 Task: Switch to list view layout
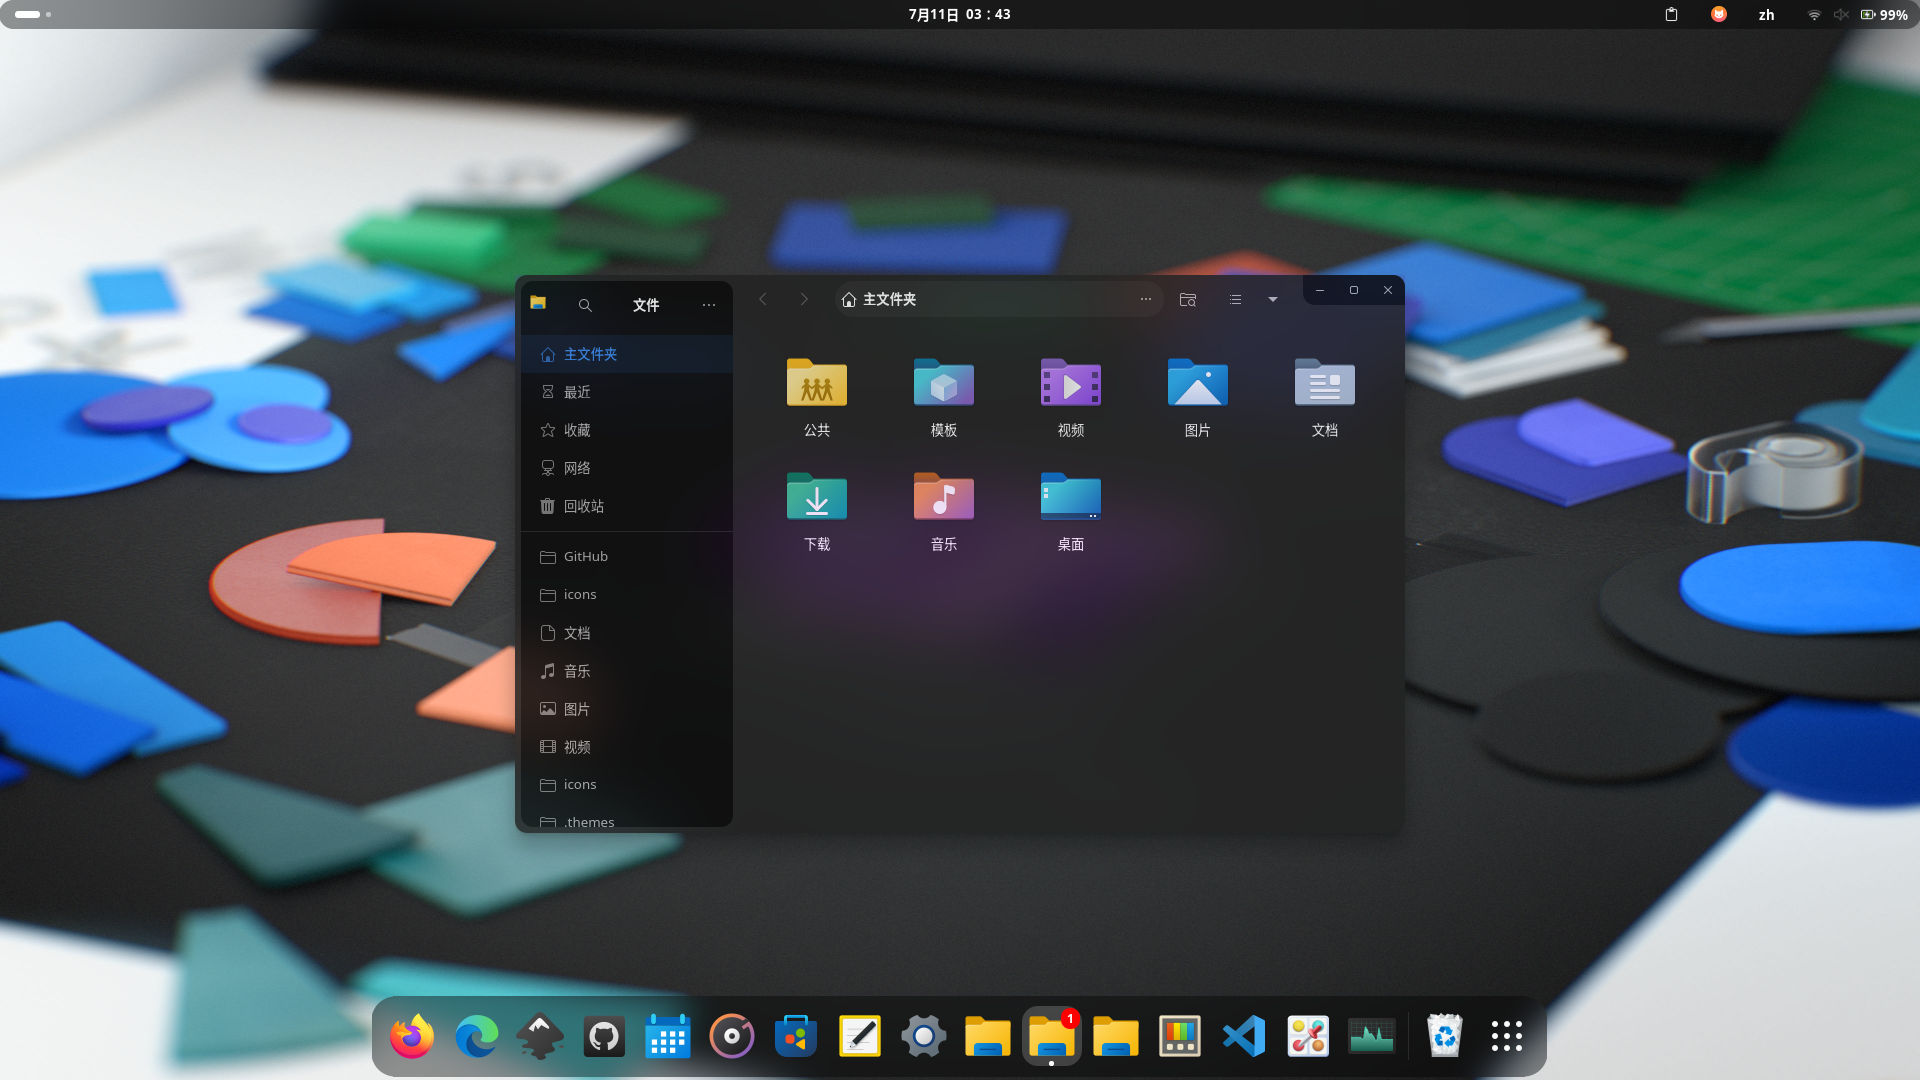click(x=1234, y=299)
